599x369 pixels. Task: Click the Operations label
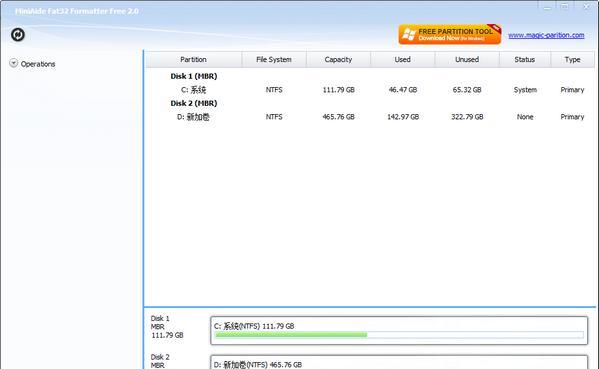click(x=38, y=64)
